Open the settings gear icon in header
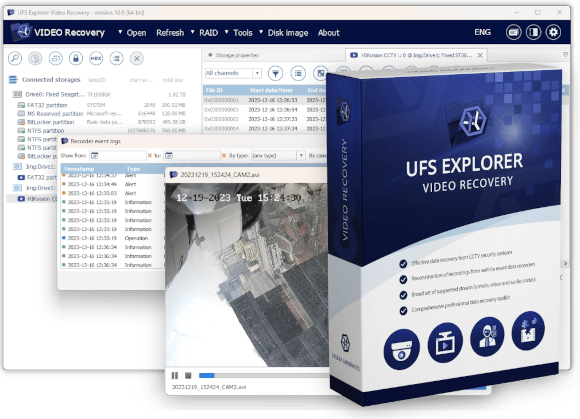 (x=553, y=32)
